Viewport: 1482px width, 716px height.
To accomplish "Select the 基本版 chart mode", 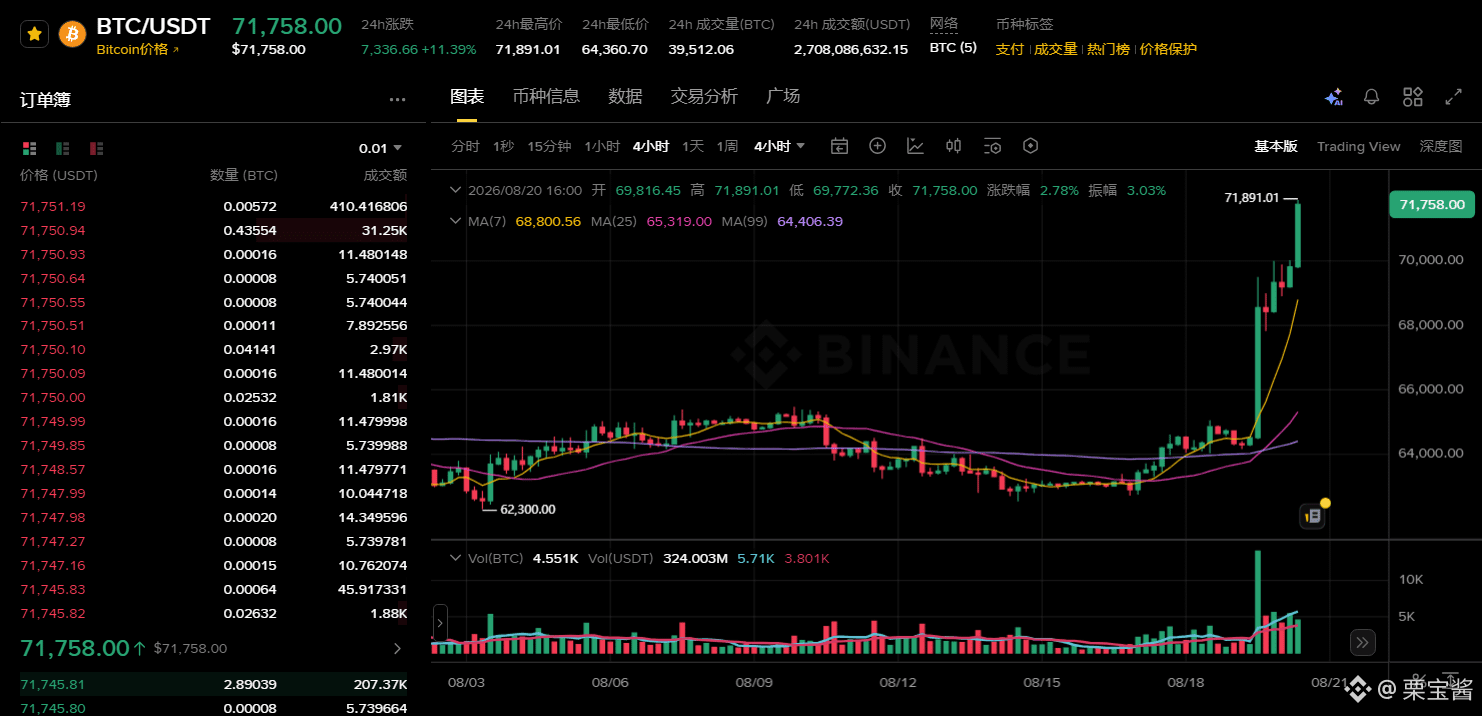I will click(x=1276, y=146).
